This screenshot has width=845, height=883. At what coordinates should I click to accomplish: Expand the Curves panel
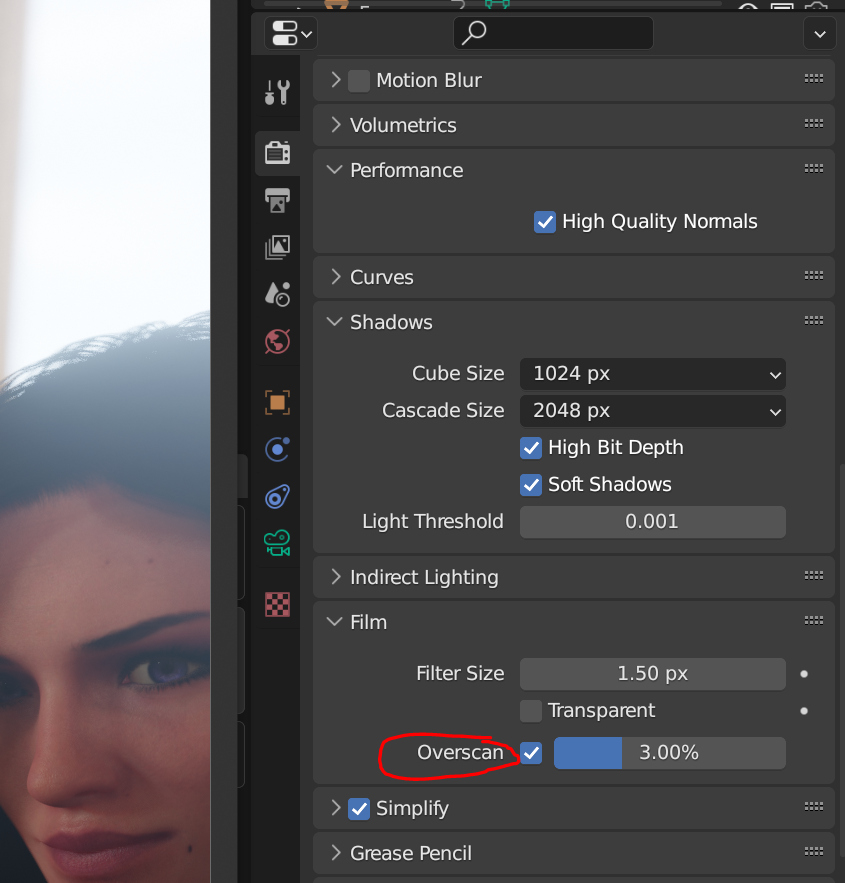[x=336, y=277]
